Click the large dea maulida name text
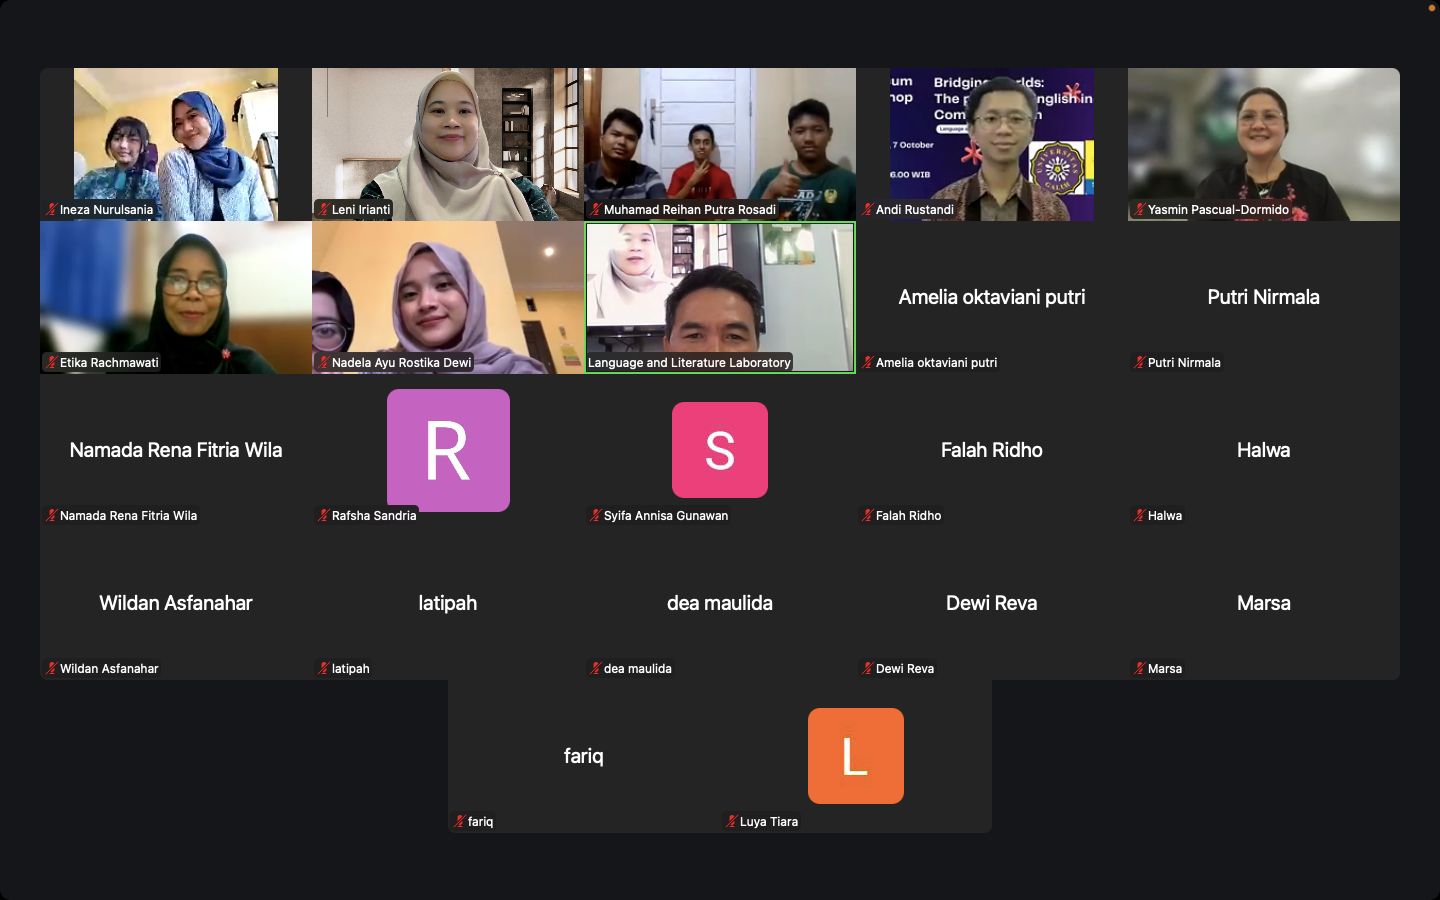Viewport: 1440px width, 900px height. pyautogui.click(x=720, y=603)
